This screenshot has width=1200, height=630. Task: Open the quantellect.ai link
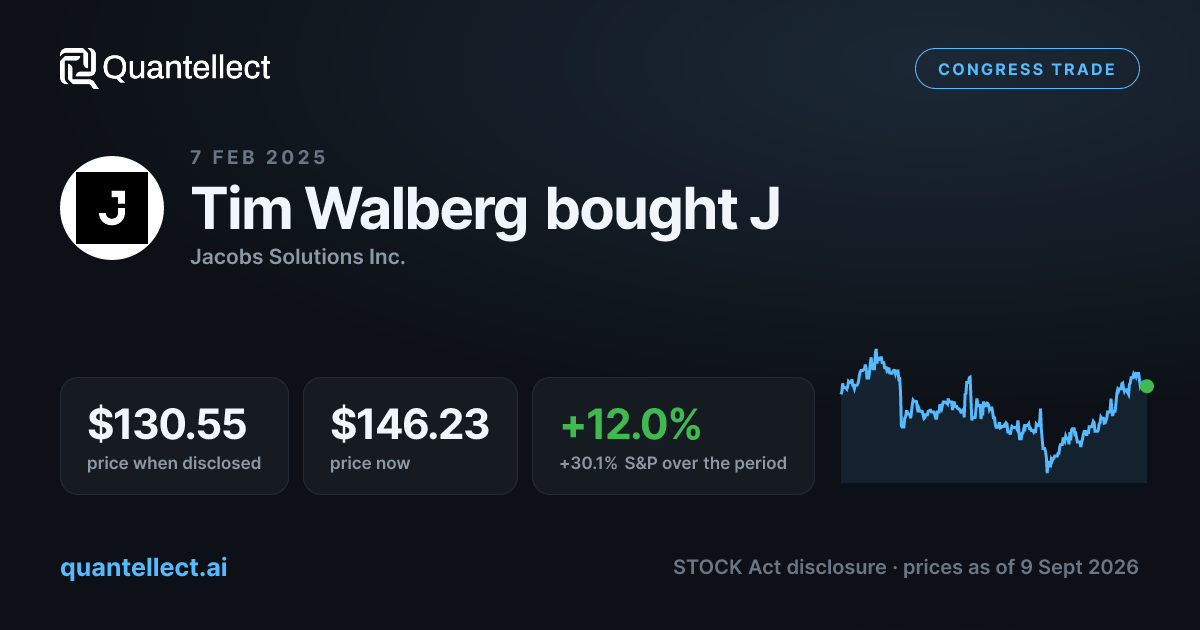(144, 567)
